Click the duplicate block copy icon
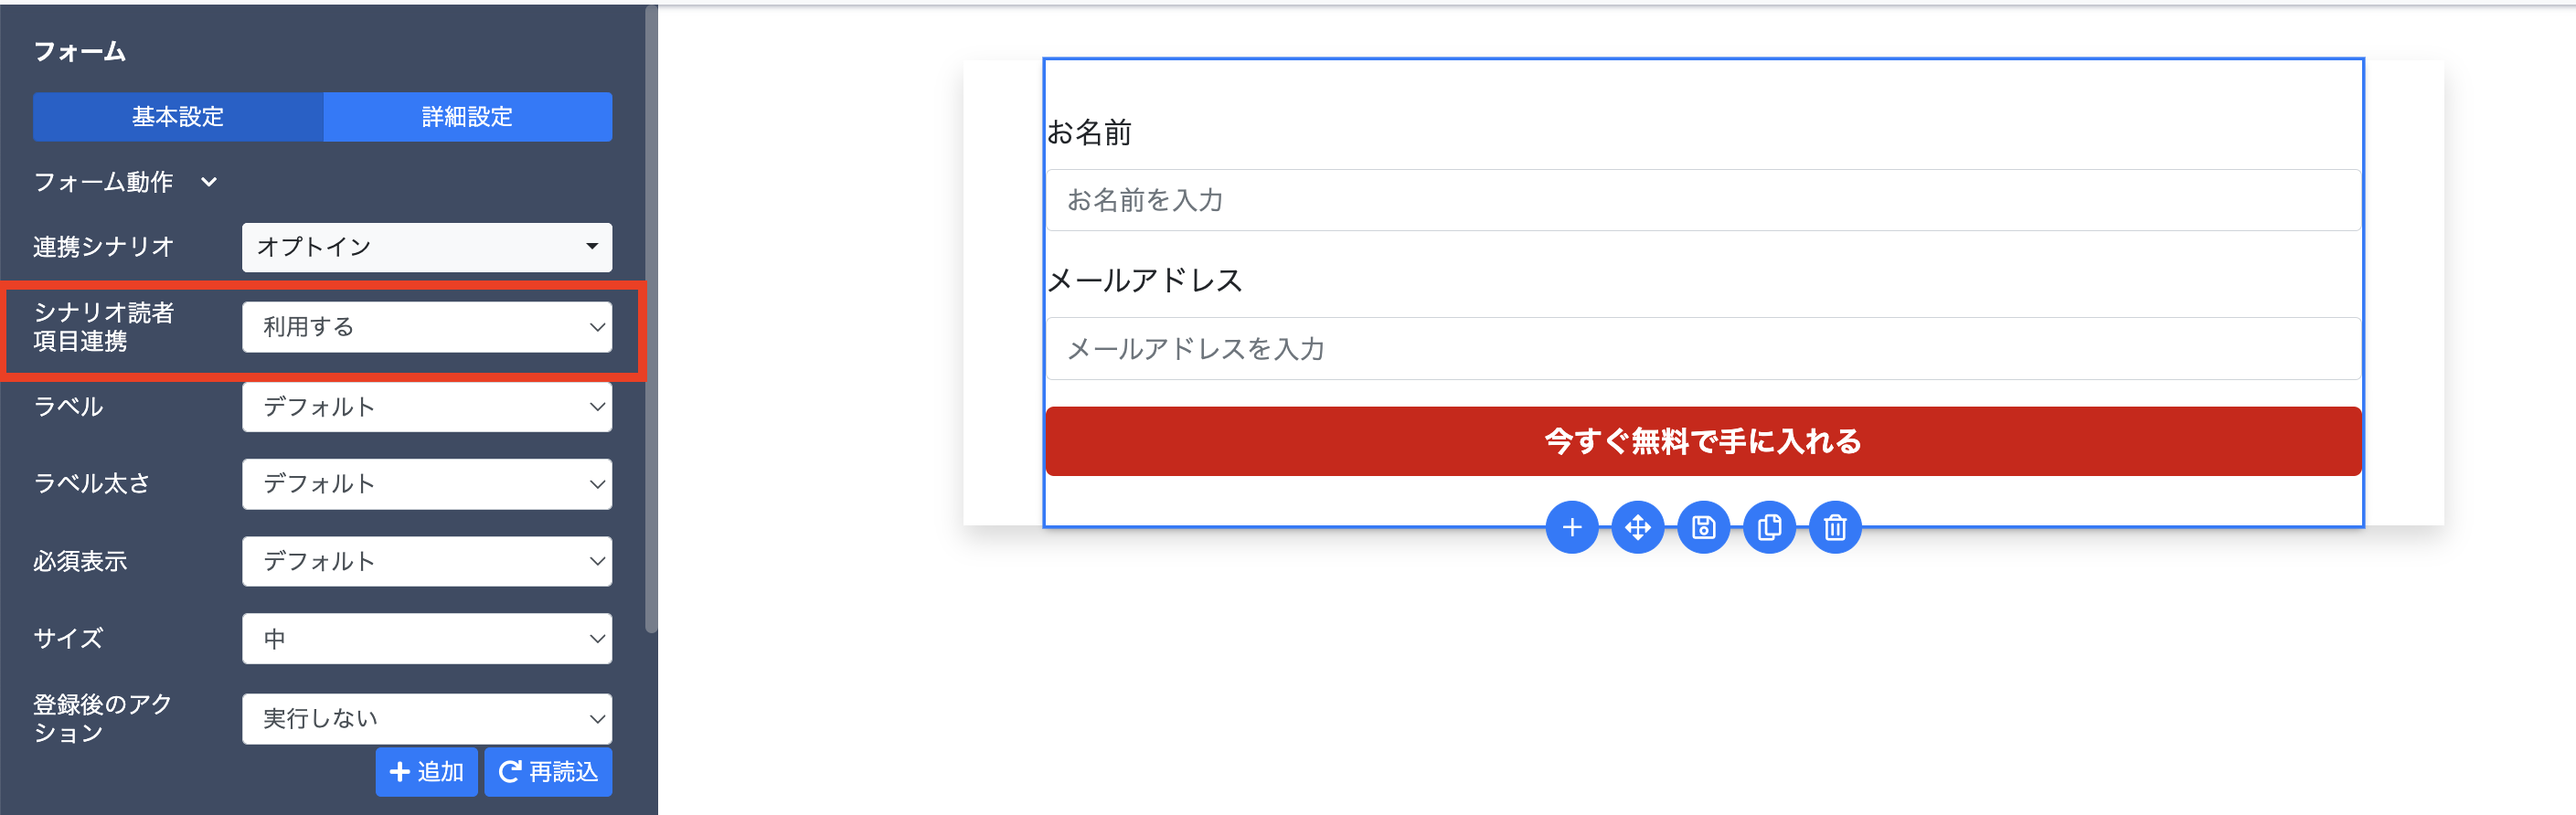2576x815 pixels. tap(1769, 527)
